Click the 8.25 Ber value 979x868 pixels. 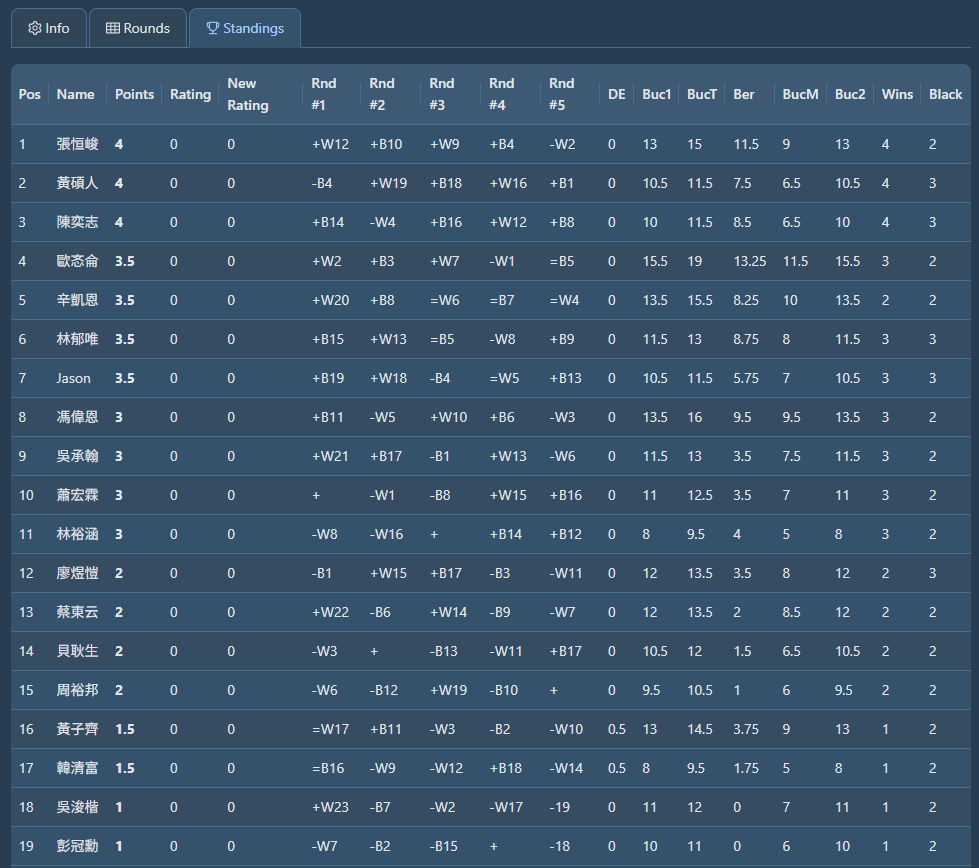click(x=746, y=300)
